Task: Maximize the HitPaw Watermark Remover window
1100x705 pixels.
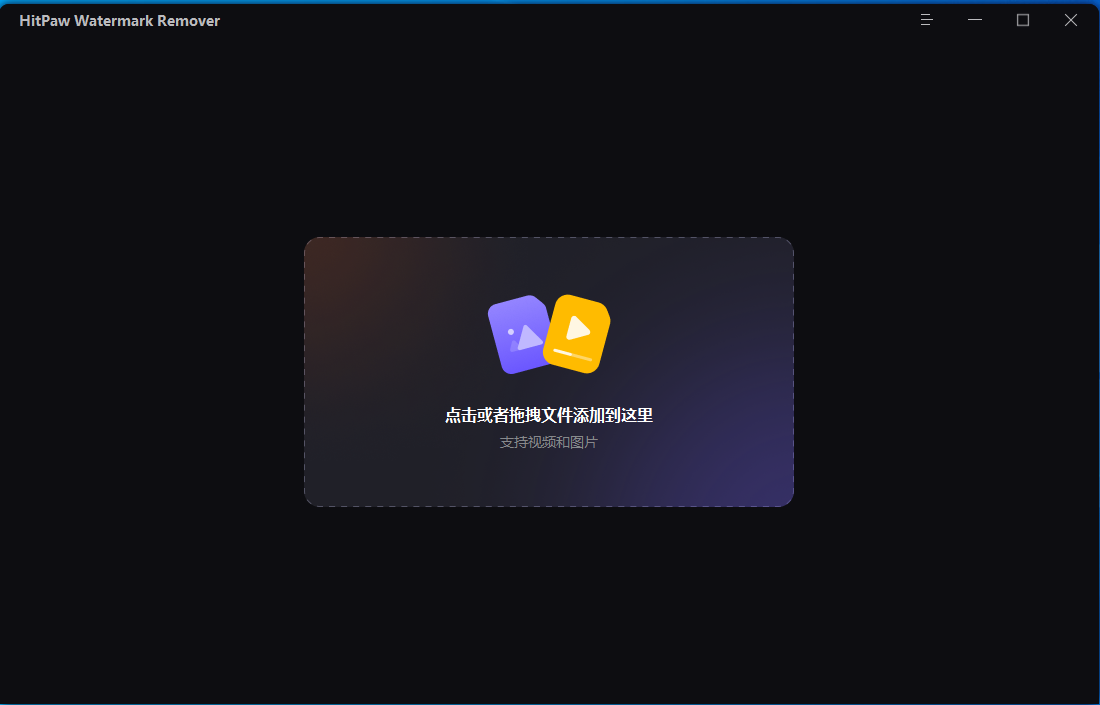Action: tap(1023, 20)
